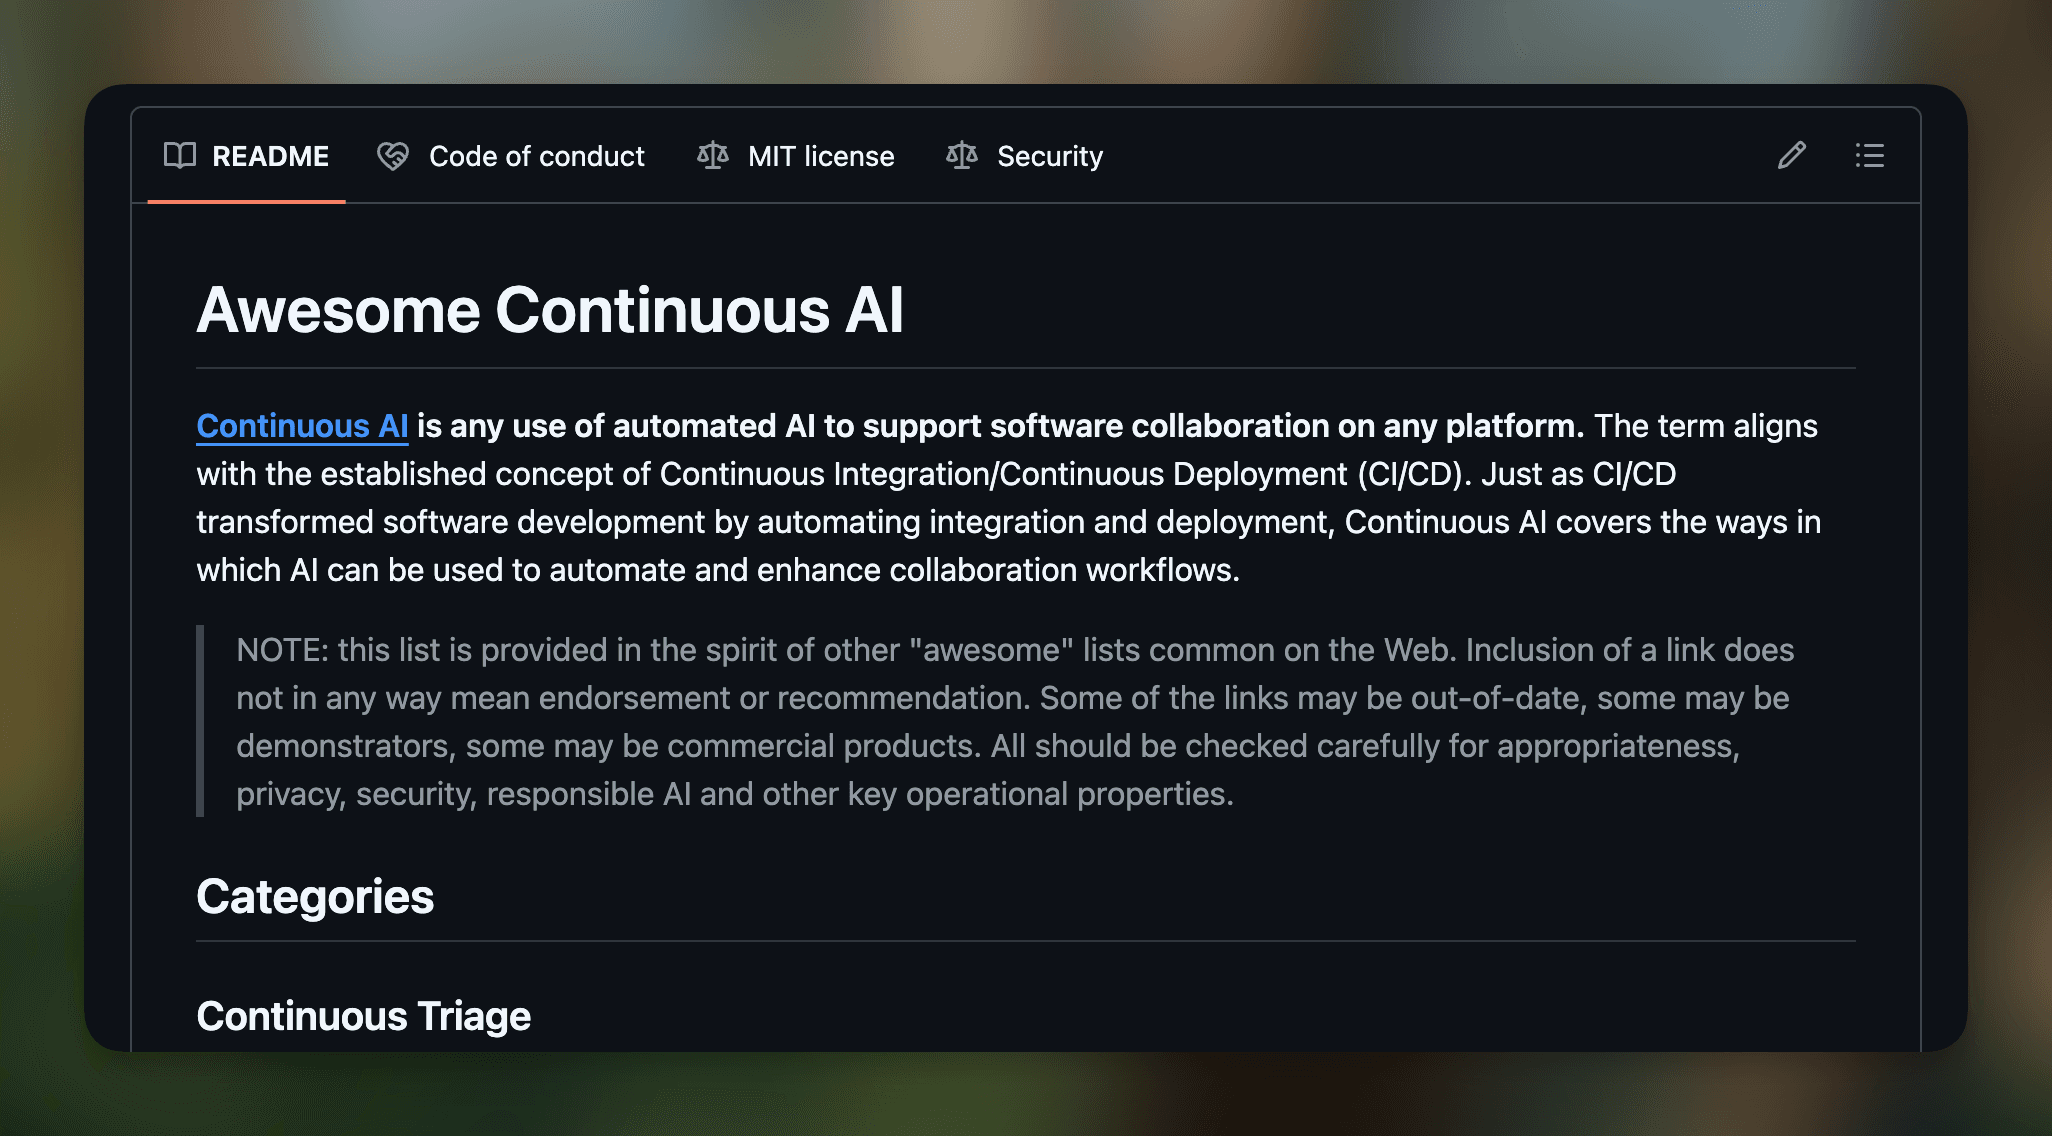Click the heart-in-hands Code of conduct icon

click(x=392, y=156)
